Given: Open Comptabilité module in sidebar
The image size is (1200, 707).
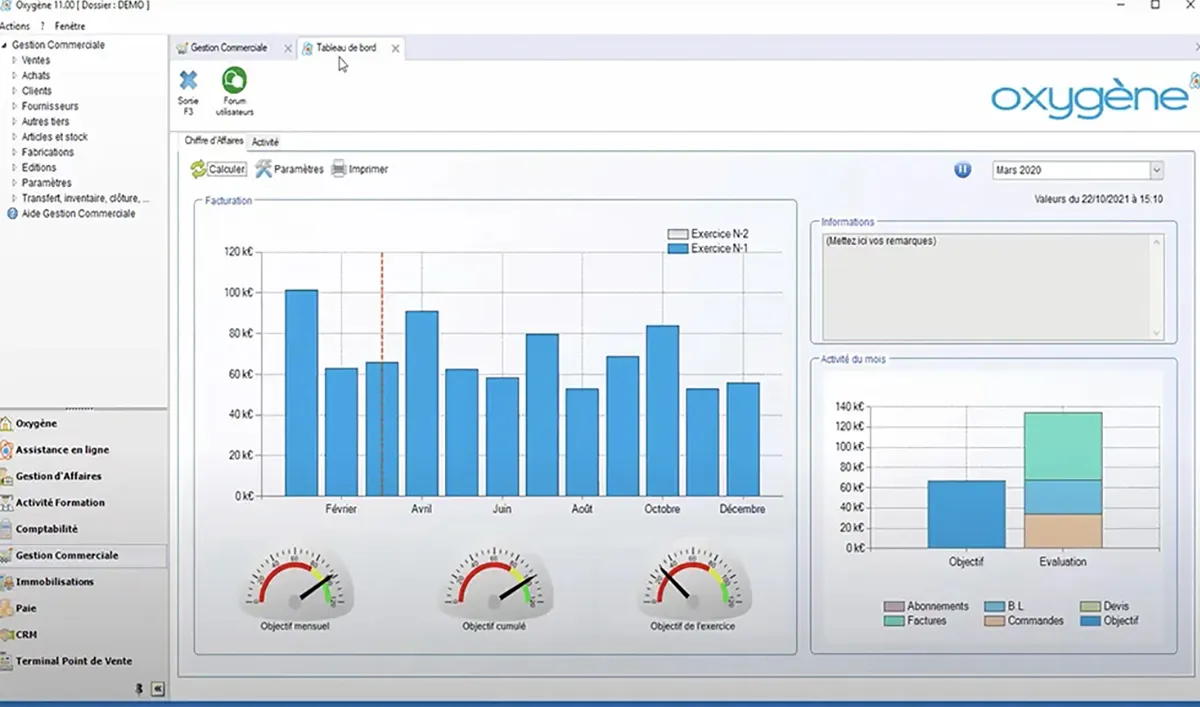Looking at the screenshot, I should (46, 529).
